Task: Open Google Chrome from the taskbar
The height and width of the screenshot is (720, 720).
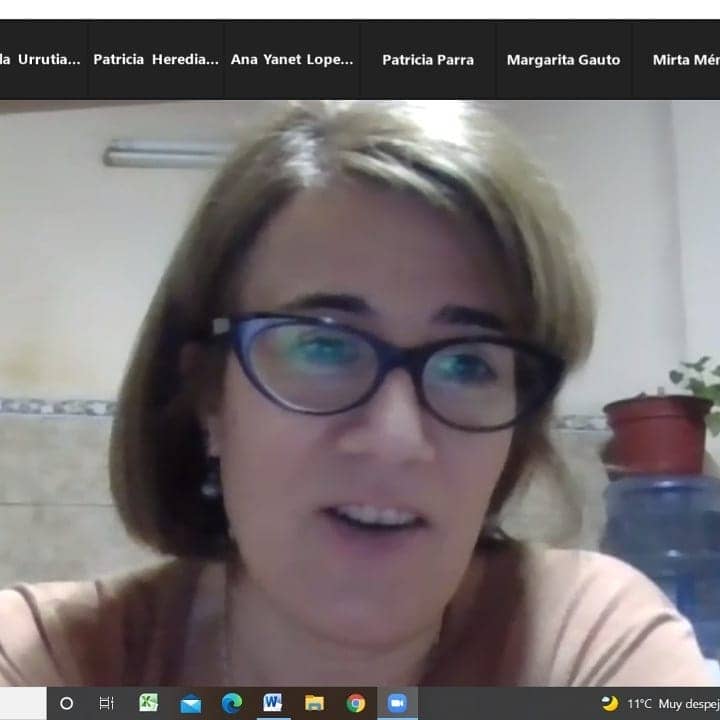Action: coord(356,703)
